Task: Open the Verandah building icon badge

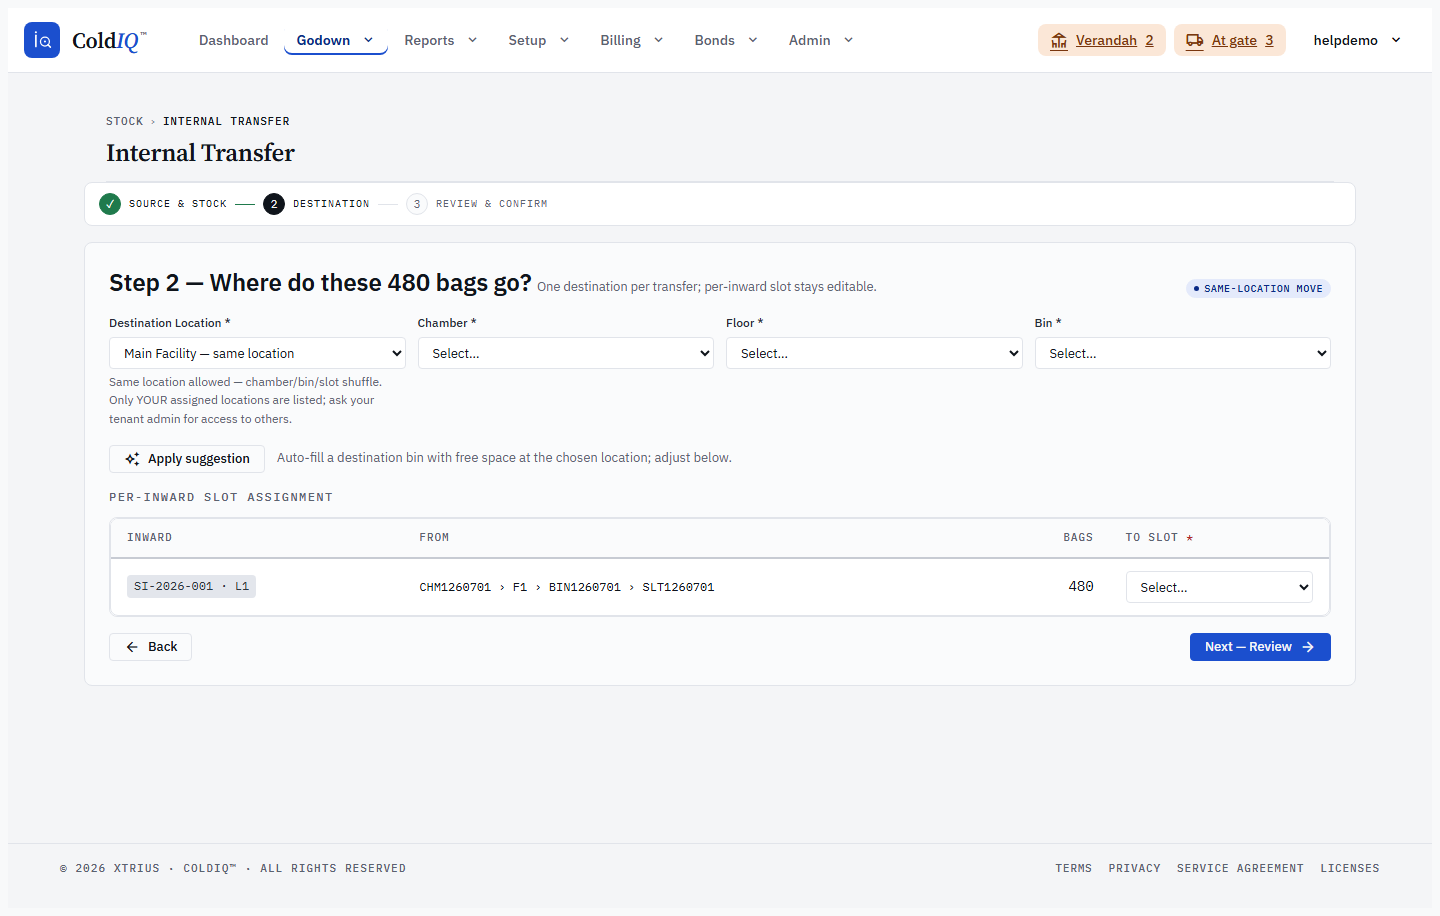Action: pyautogui.click(x=1059, y=41)
